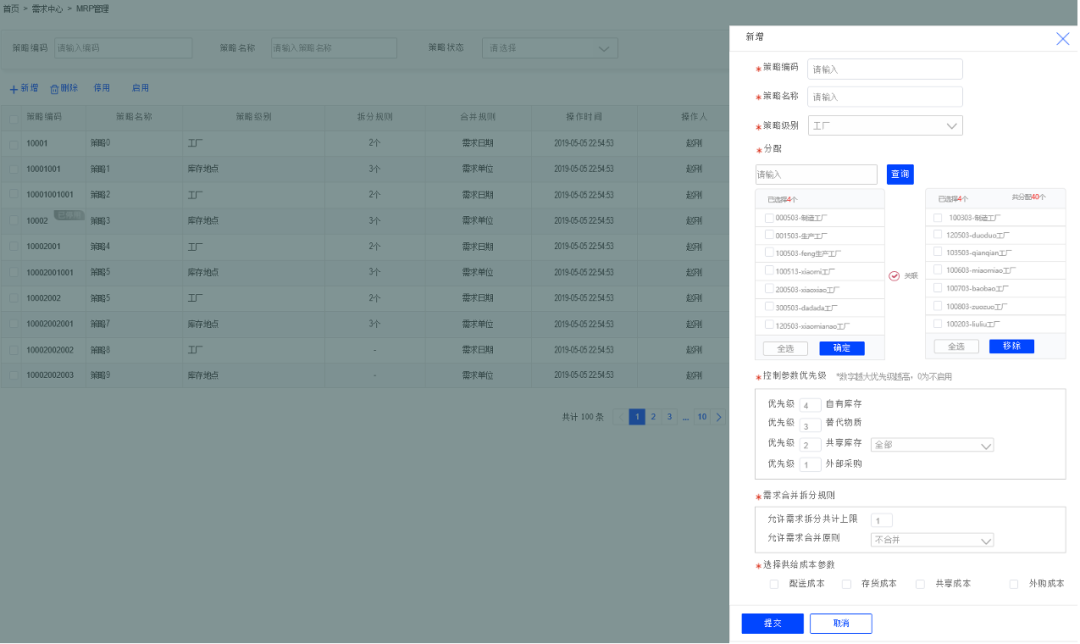Check the 120503-duoduo工厂 checkbox
1080x644 pixels.
tap(937, 235)
